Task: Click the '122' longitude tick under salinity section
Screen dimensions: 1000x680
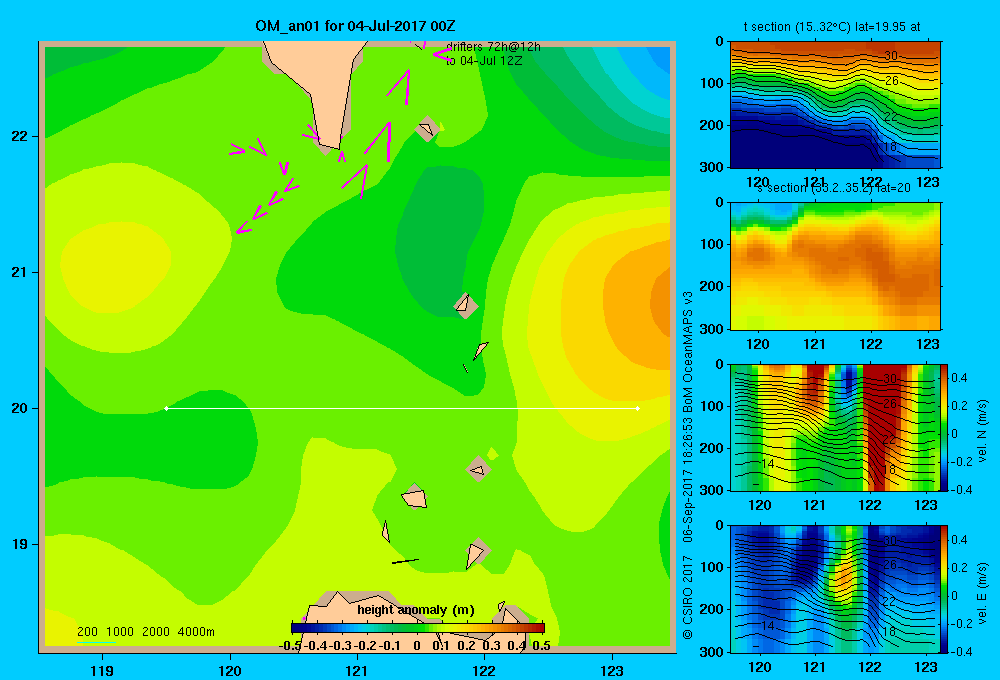Action: (871, 344)
